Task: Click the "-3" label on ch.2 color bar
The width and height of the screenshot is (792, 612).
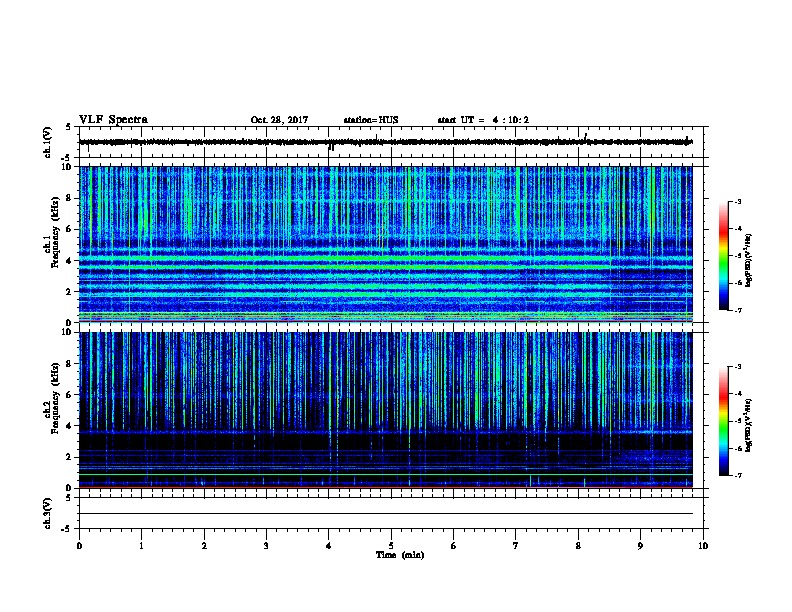Action: click(737, 367)
